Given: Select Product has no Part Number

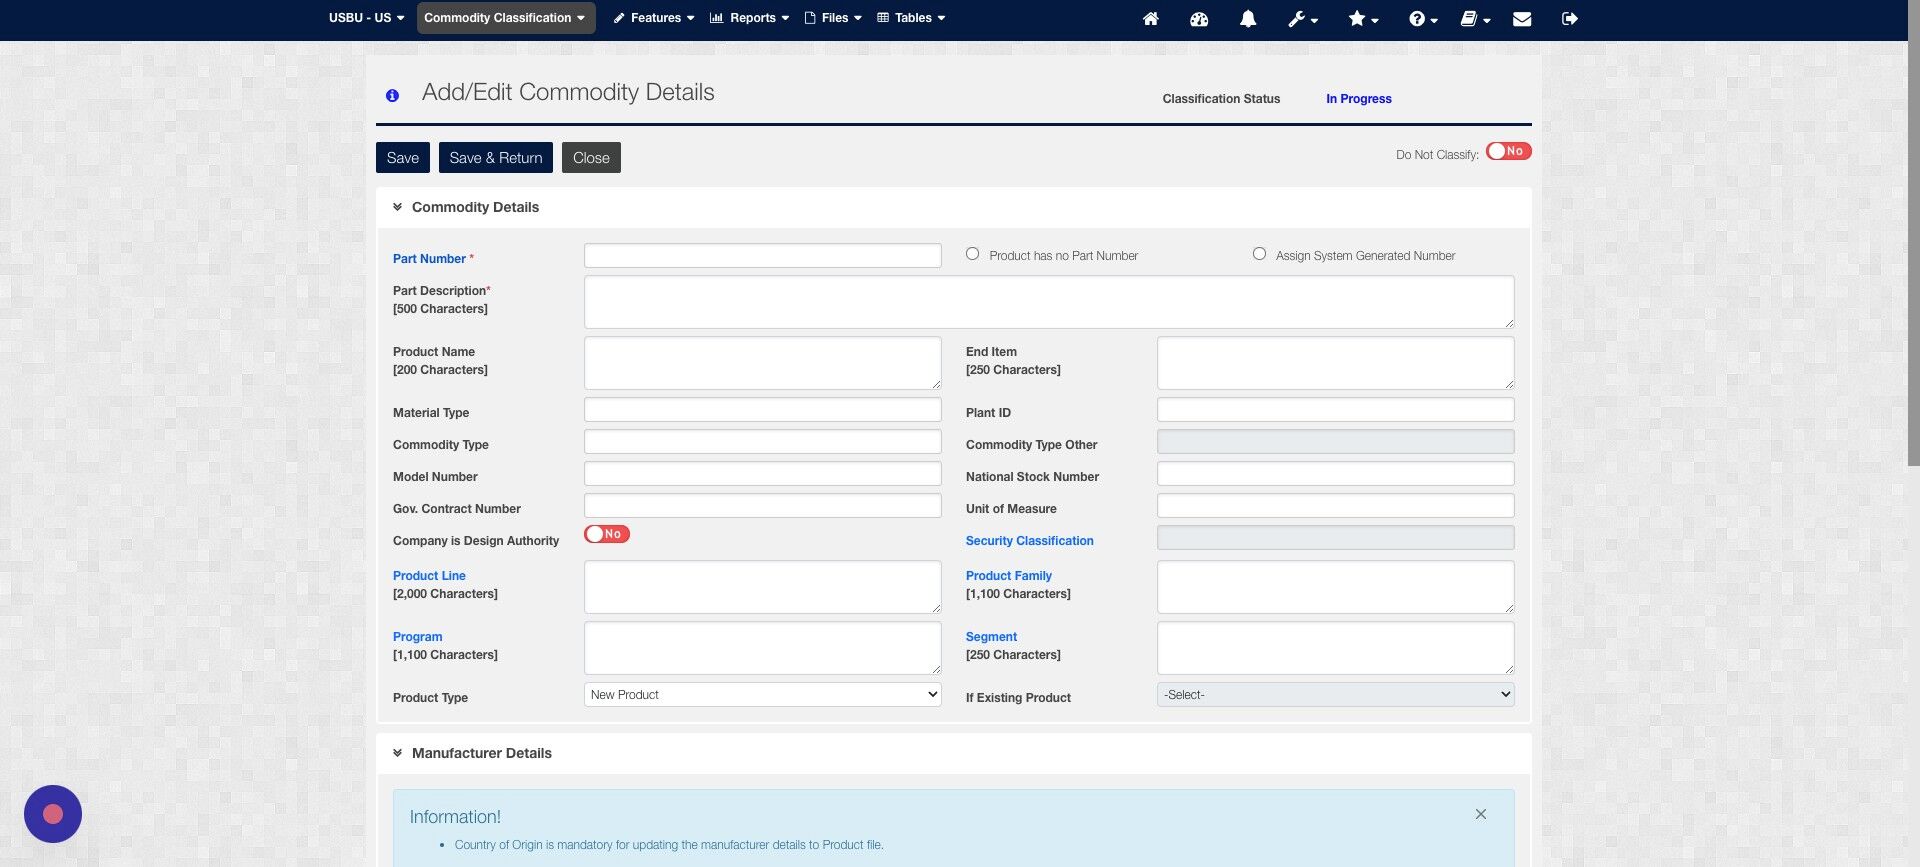Looking at the screenshot, I should (x=972, y=254).
